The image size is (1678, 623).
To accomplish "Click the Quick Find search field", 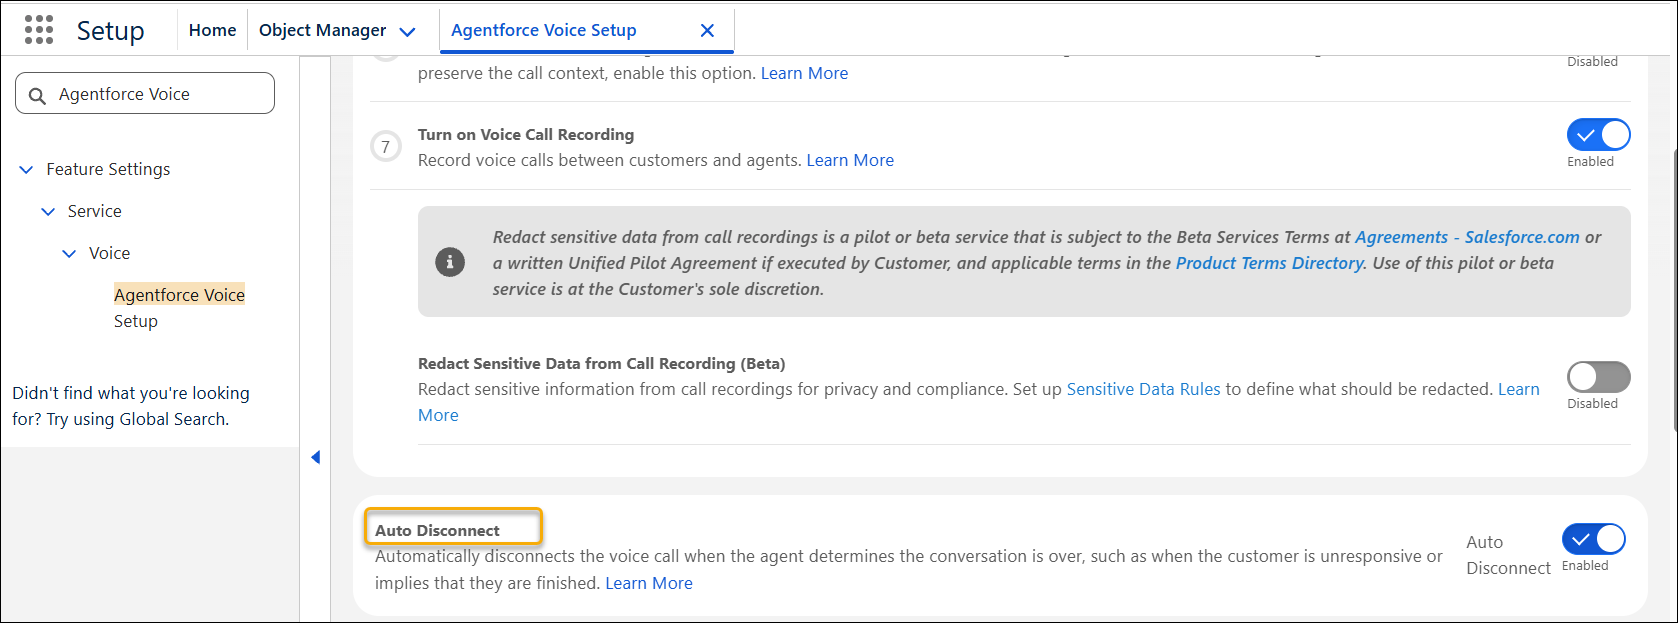I will 145,93.
